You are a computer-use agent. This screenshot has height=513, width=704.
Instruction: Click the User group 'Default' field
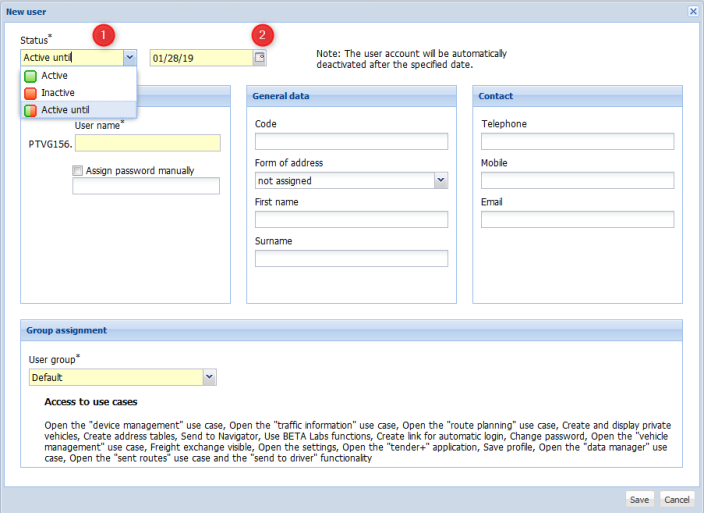click(116, 377)
